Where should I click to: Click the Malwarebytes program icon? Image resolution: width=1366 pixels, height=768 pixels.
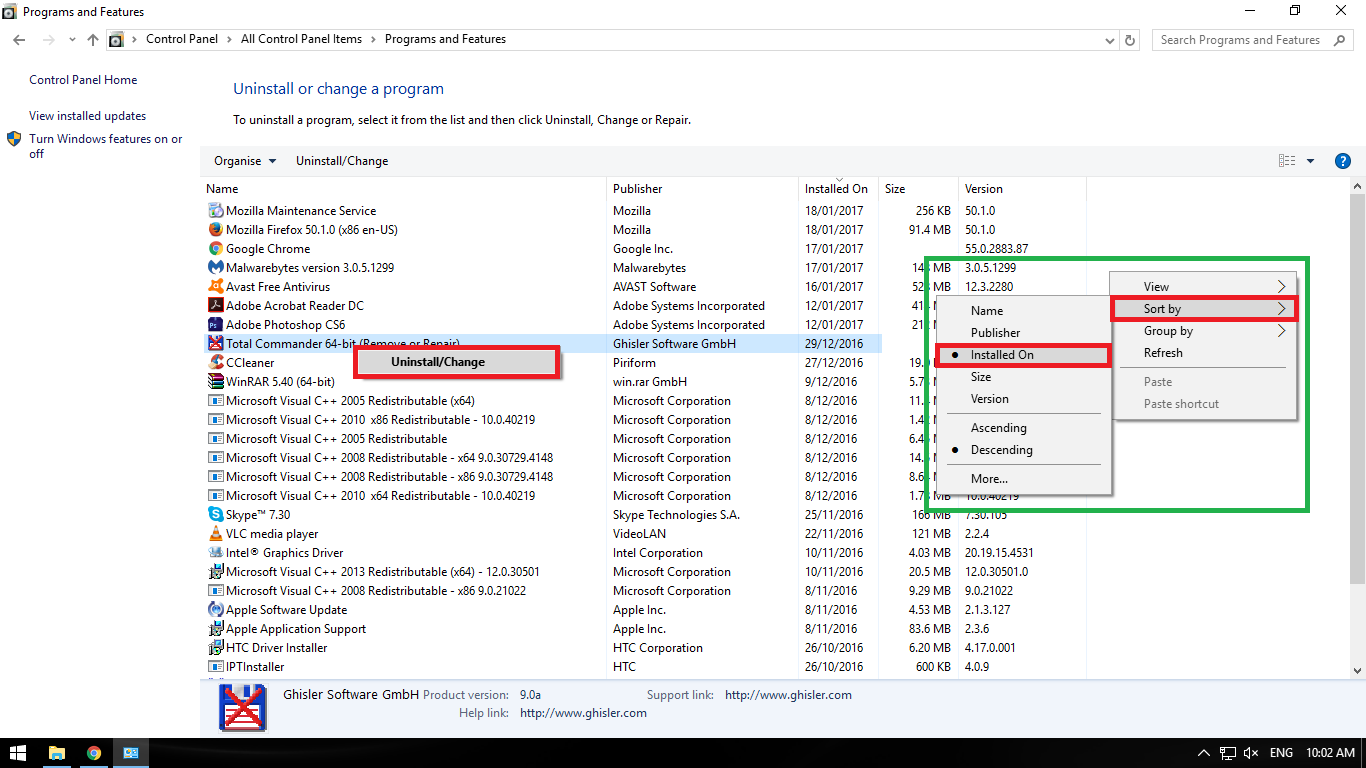pyautogui.click(x=215, y=268)
